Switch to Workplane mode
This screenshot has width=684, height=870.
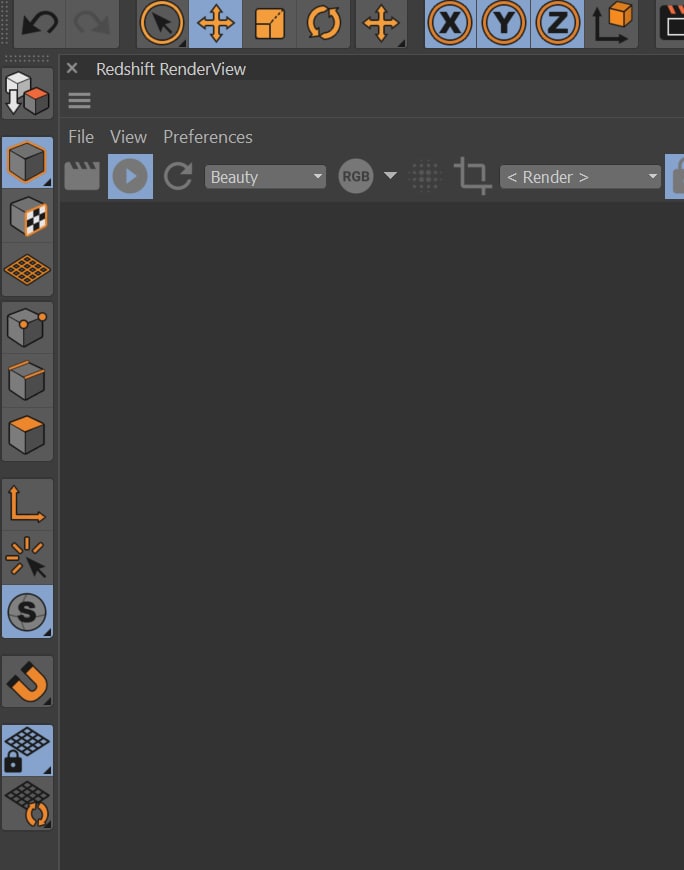(27, 270)
